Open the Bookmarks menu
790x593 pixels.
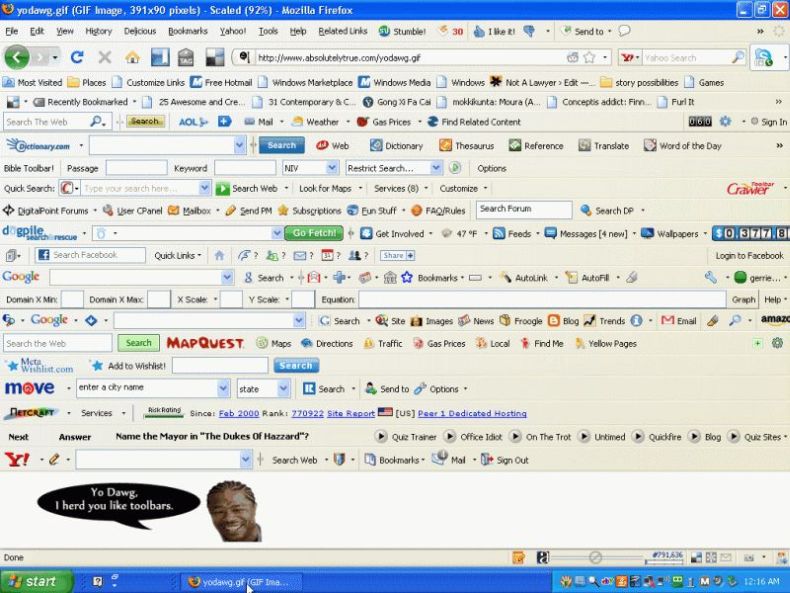[187, 31]
